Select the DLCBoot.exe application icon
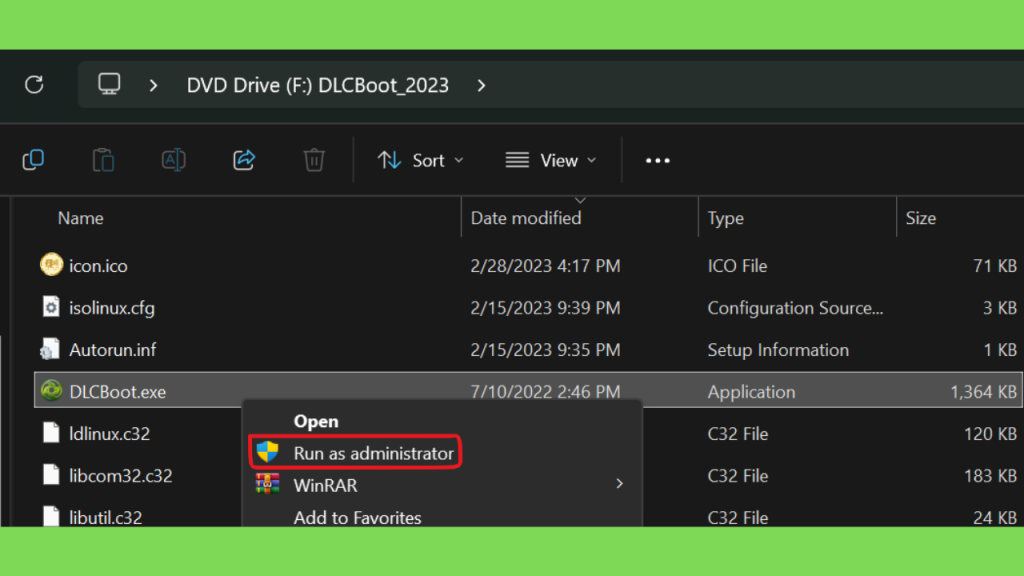Image resolution: width=1024 pixels, height=576 pixels. tap(51, 391)
